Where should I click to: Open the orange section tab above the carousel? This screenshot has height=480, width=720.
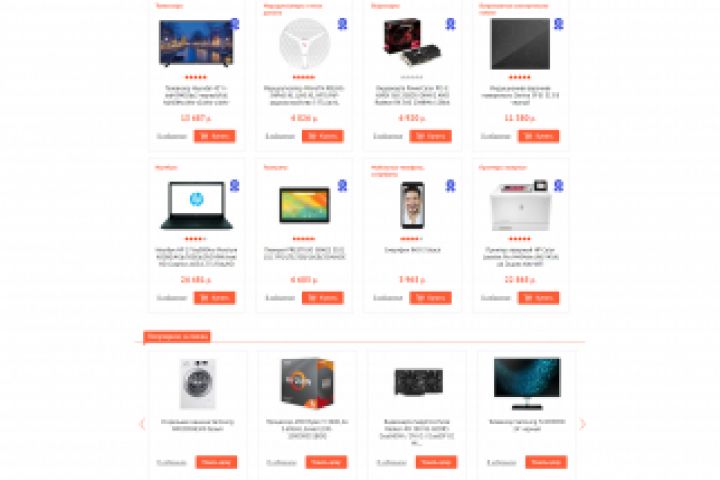pyautogui.click(x=177, y=337)
